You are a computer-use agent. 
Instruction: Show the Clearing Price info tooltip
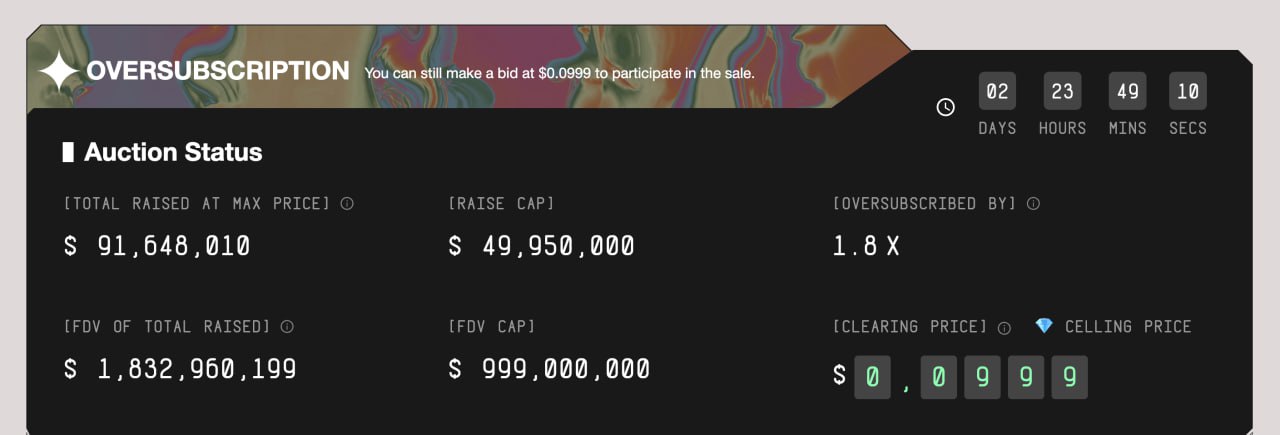point(1004,327)
